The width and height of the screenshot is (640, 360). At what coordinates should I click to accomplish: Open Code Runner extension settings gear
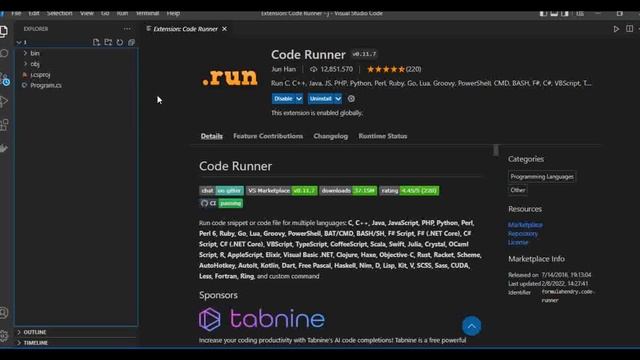point(351,98)
